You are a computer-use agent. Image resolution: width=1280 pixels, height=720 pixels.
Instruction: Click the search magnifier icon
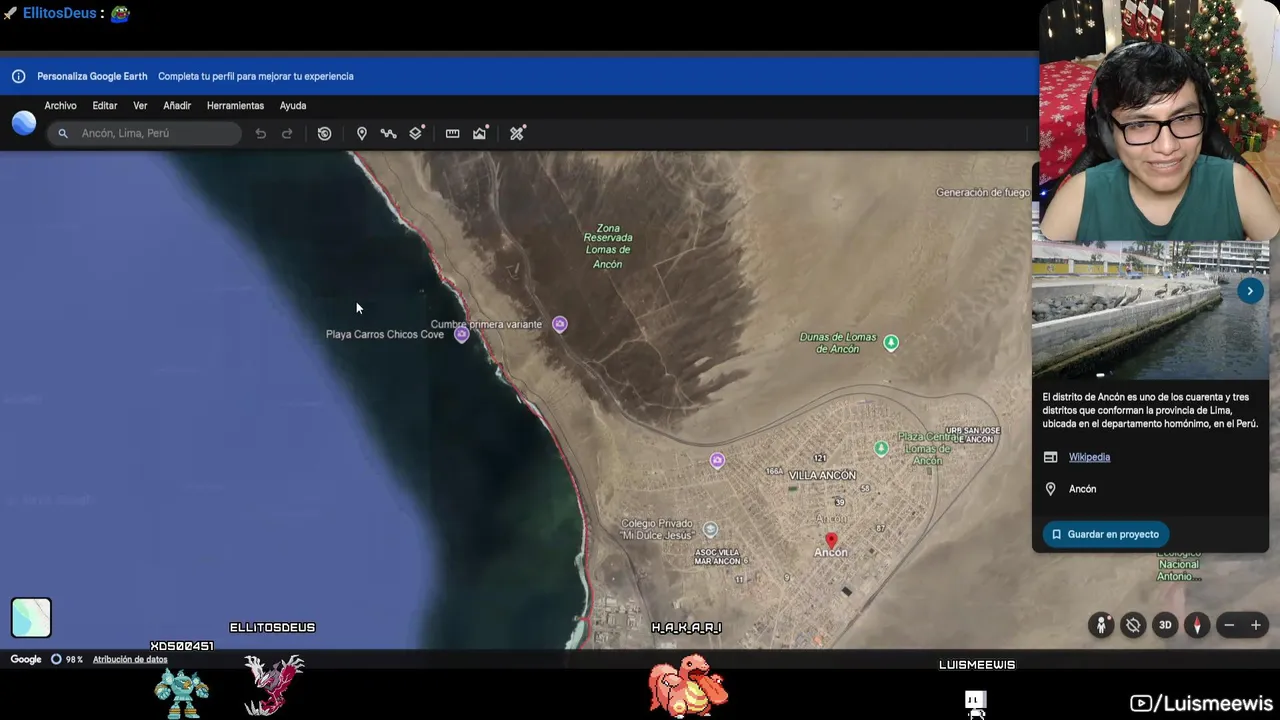tap(63, 133)
